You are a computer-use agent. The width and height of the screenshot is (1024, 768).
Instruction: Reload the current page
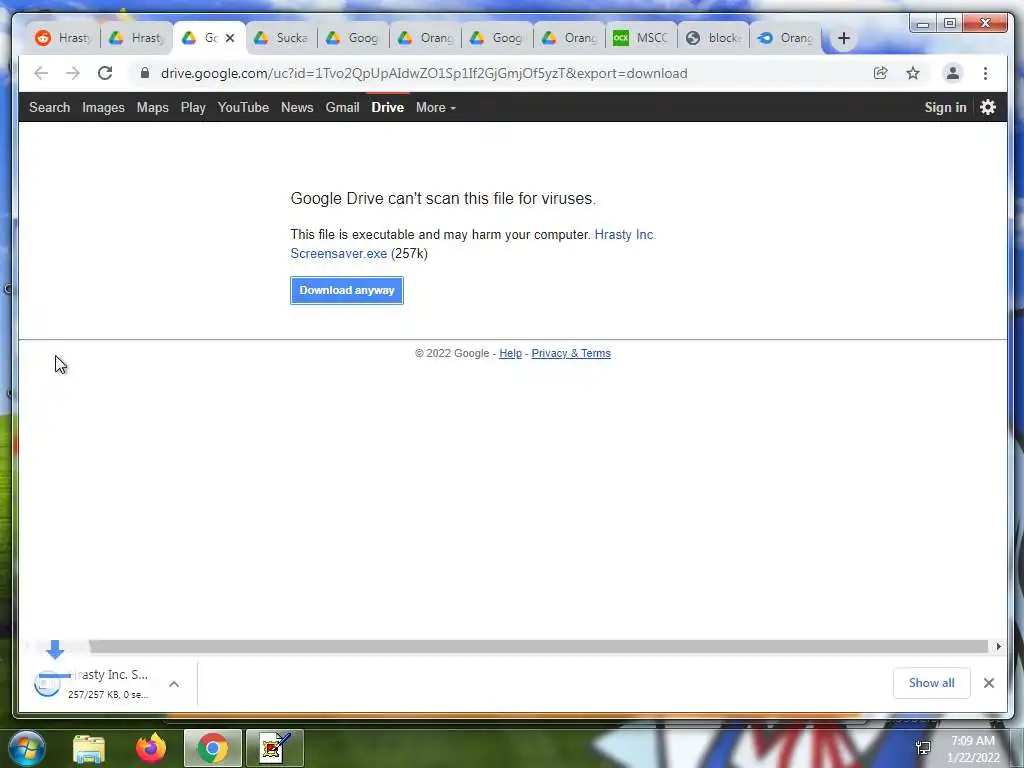point(105,73)
